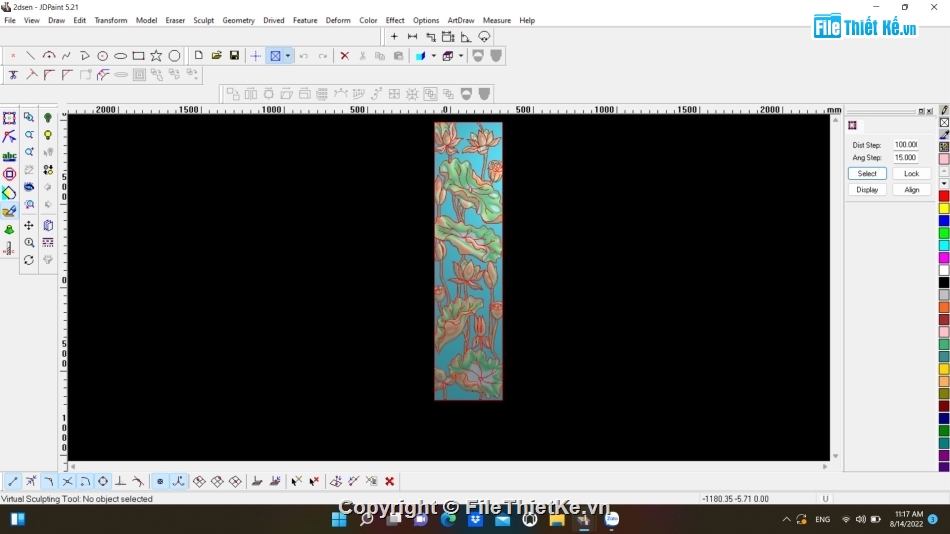Click the Select button in panel
Image resolution: width=950 pixels, height=534 pixels.
point(867,173)
